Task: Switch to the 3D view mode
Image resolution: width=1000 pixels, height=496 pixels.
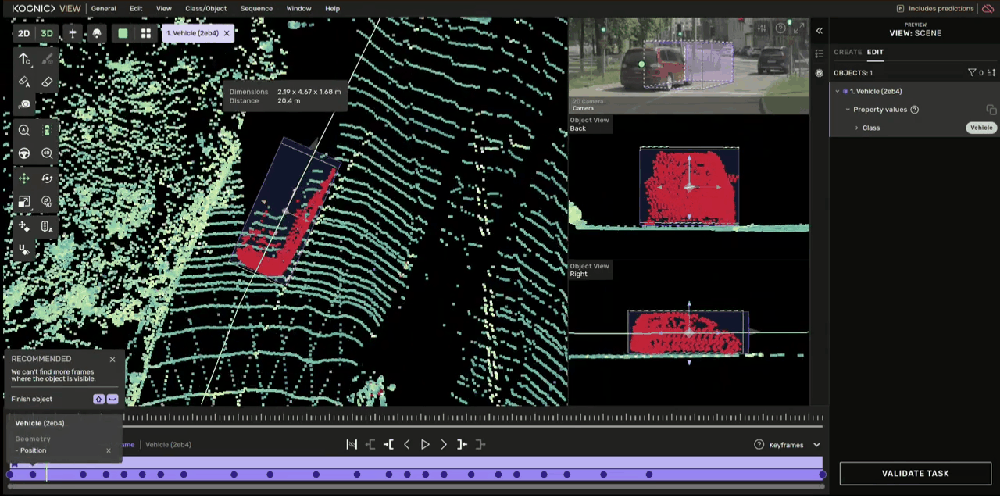Action: [47, 34]
